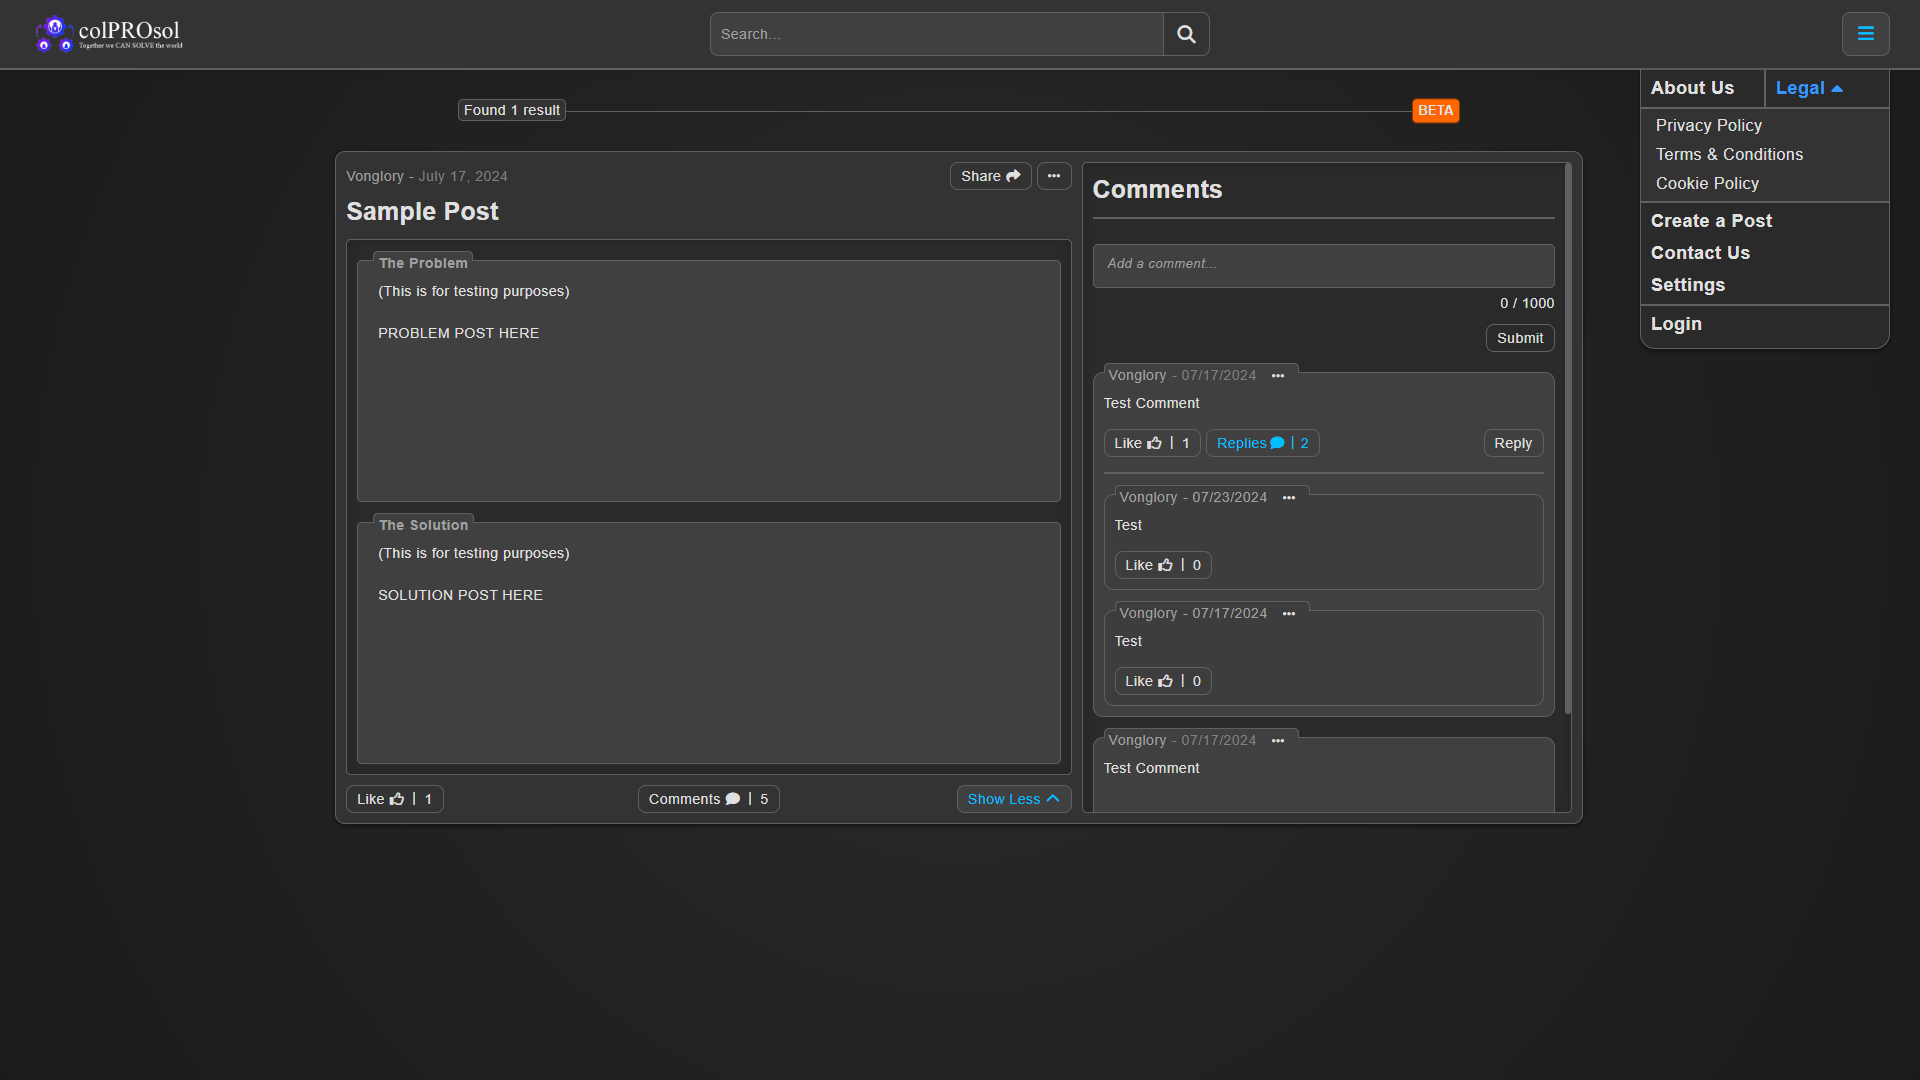Select Contact Us menu item

[1700, 253]
